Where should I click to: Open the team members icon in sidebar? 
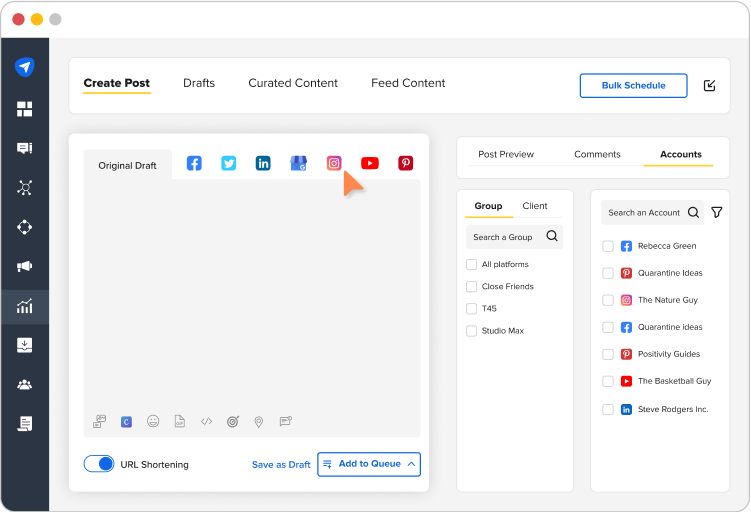(x=24, y=385)
